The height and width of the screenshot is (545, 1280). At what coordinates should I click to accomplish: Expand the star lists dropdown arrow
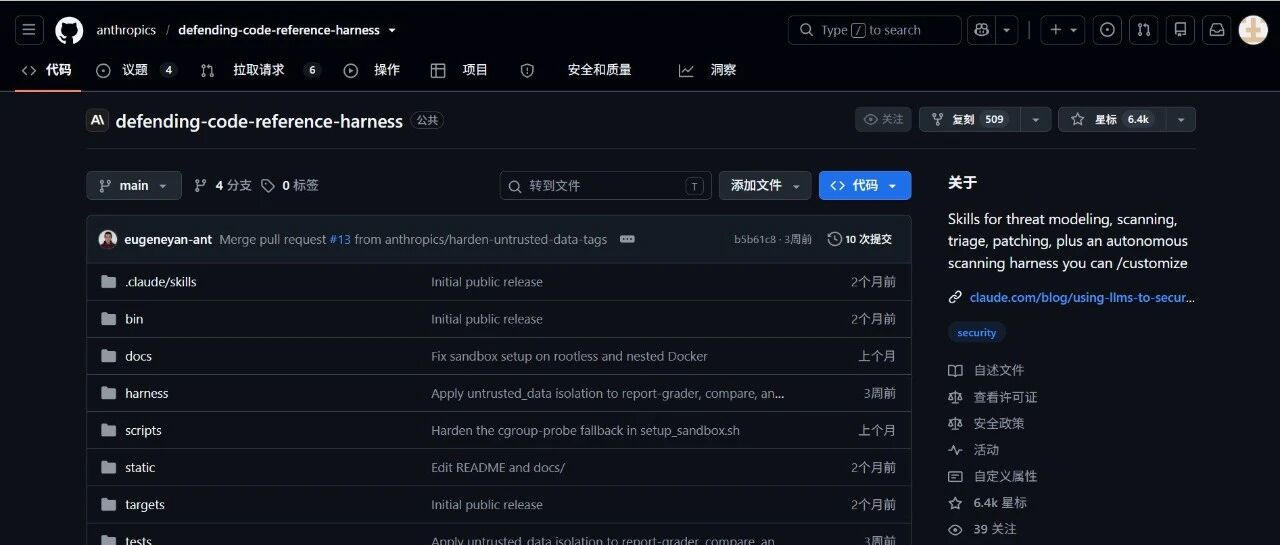[x=1180, y=119]
